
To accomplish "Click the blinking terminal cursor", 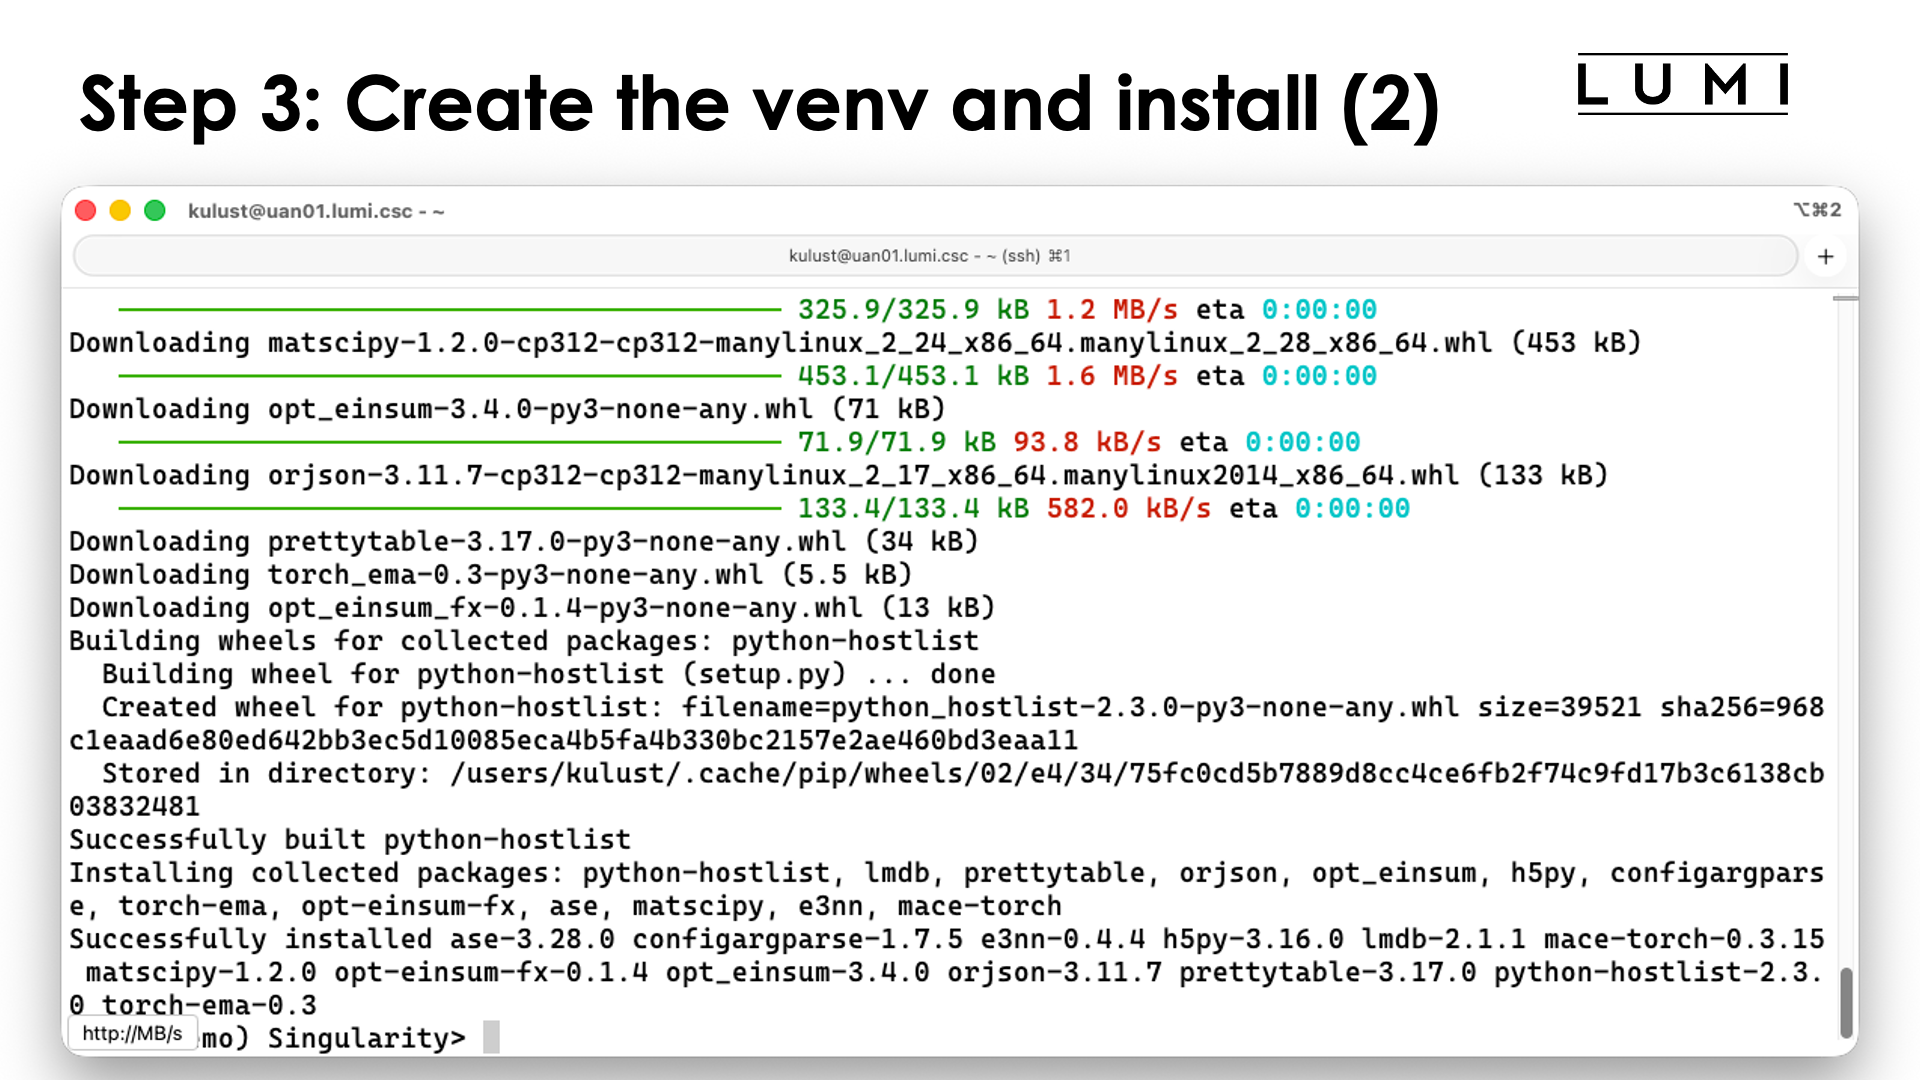I will tap(489, 1038).
